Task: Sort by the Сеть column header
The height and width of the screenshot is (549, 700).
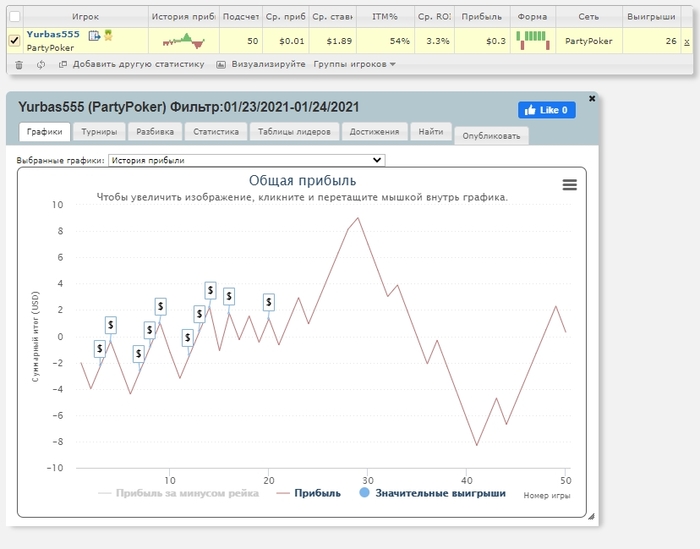Action: pyautogui.click(x=589, y=17)
